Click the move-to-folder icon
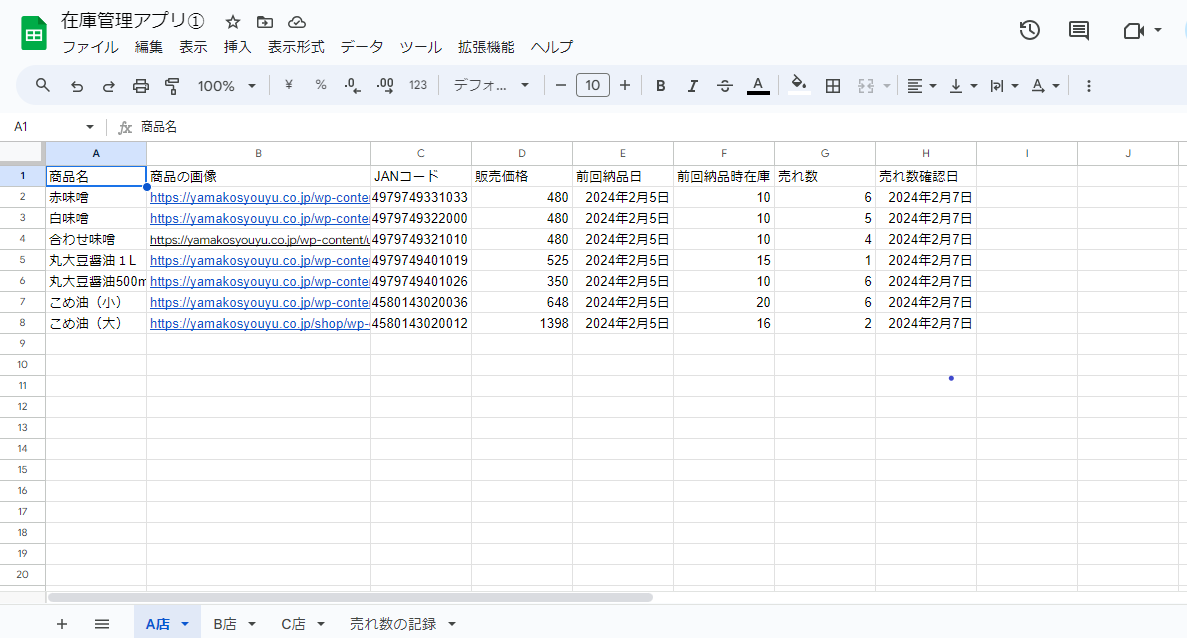Image resolution: width=1187 pixels, height=638 pixels. pos(264,22)
